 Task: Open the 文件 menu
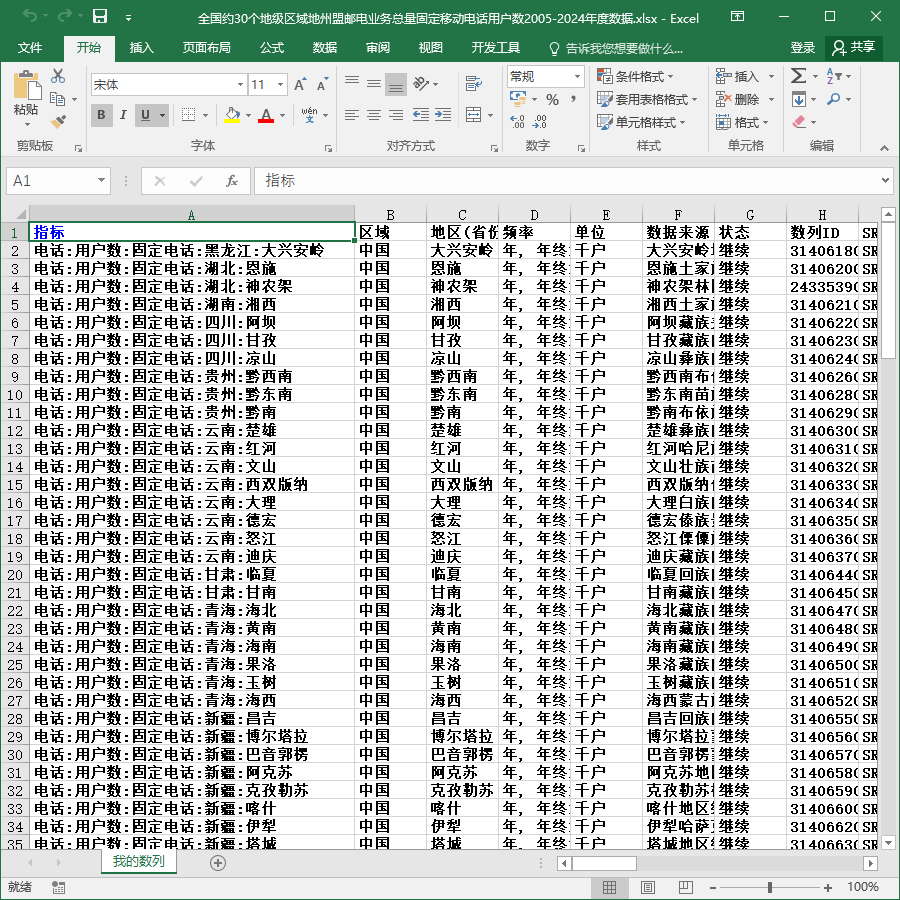[x=30, y=48]
